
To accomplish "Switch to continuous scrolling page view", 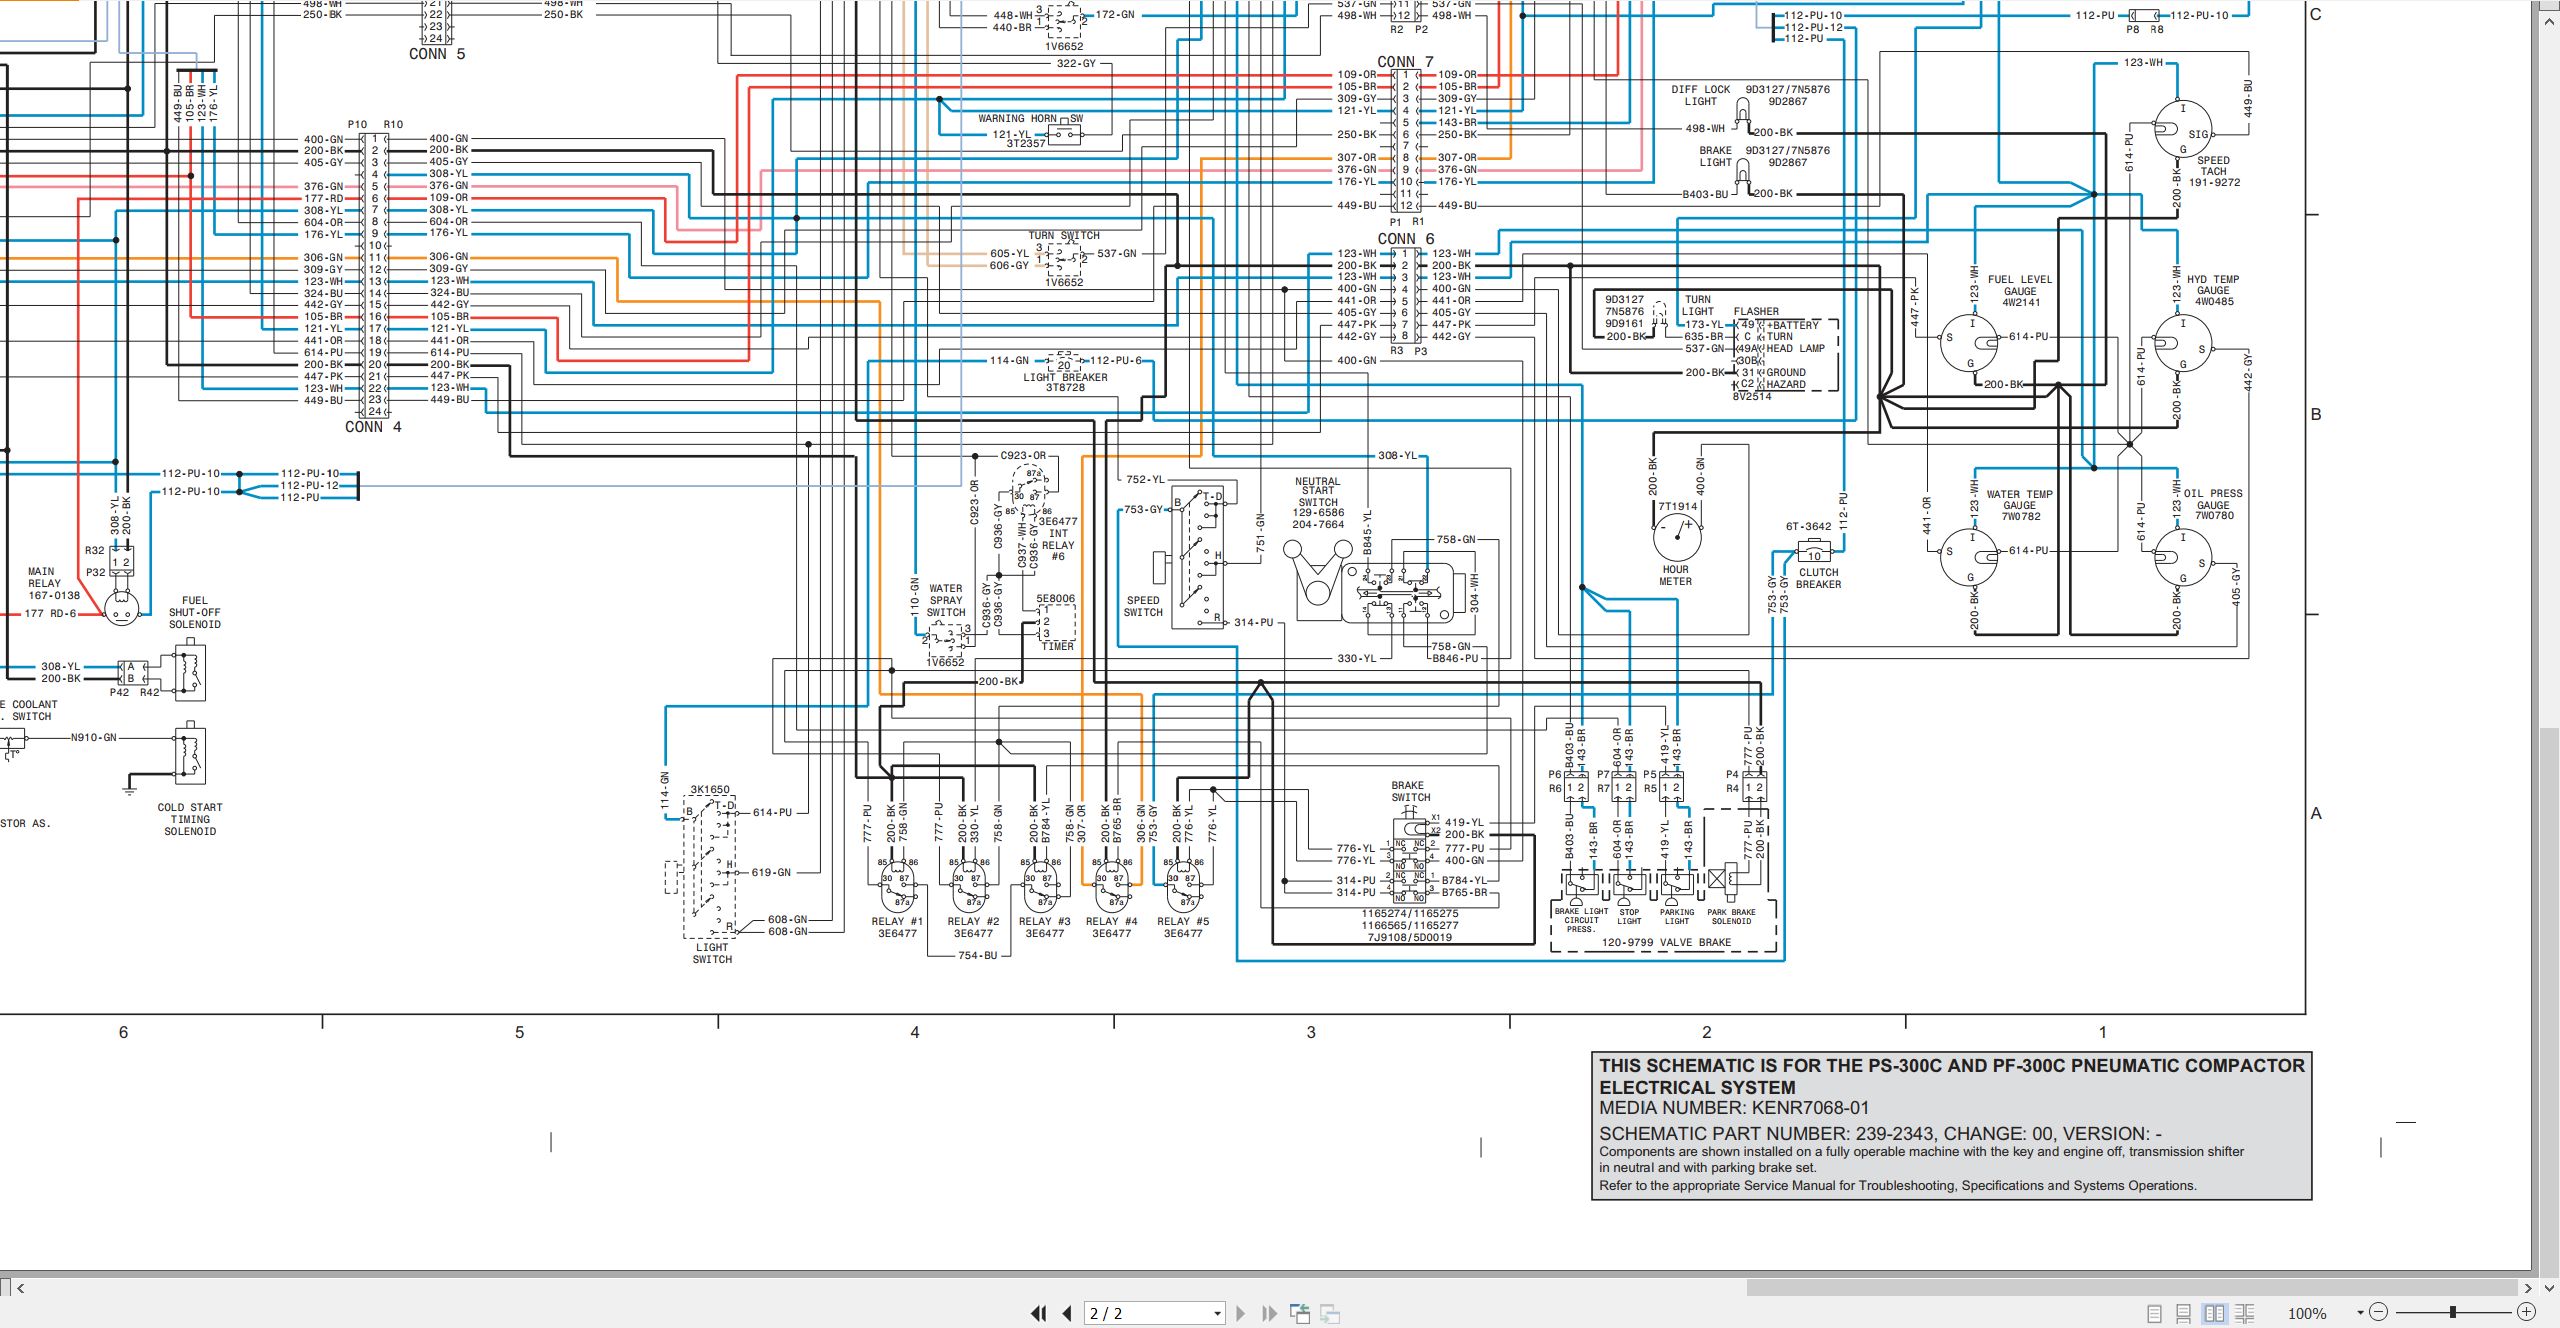I will point(2184,1313).
